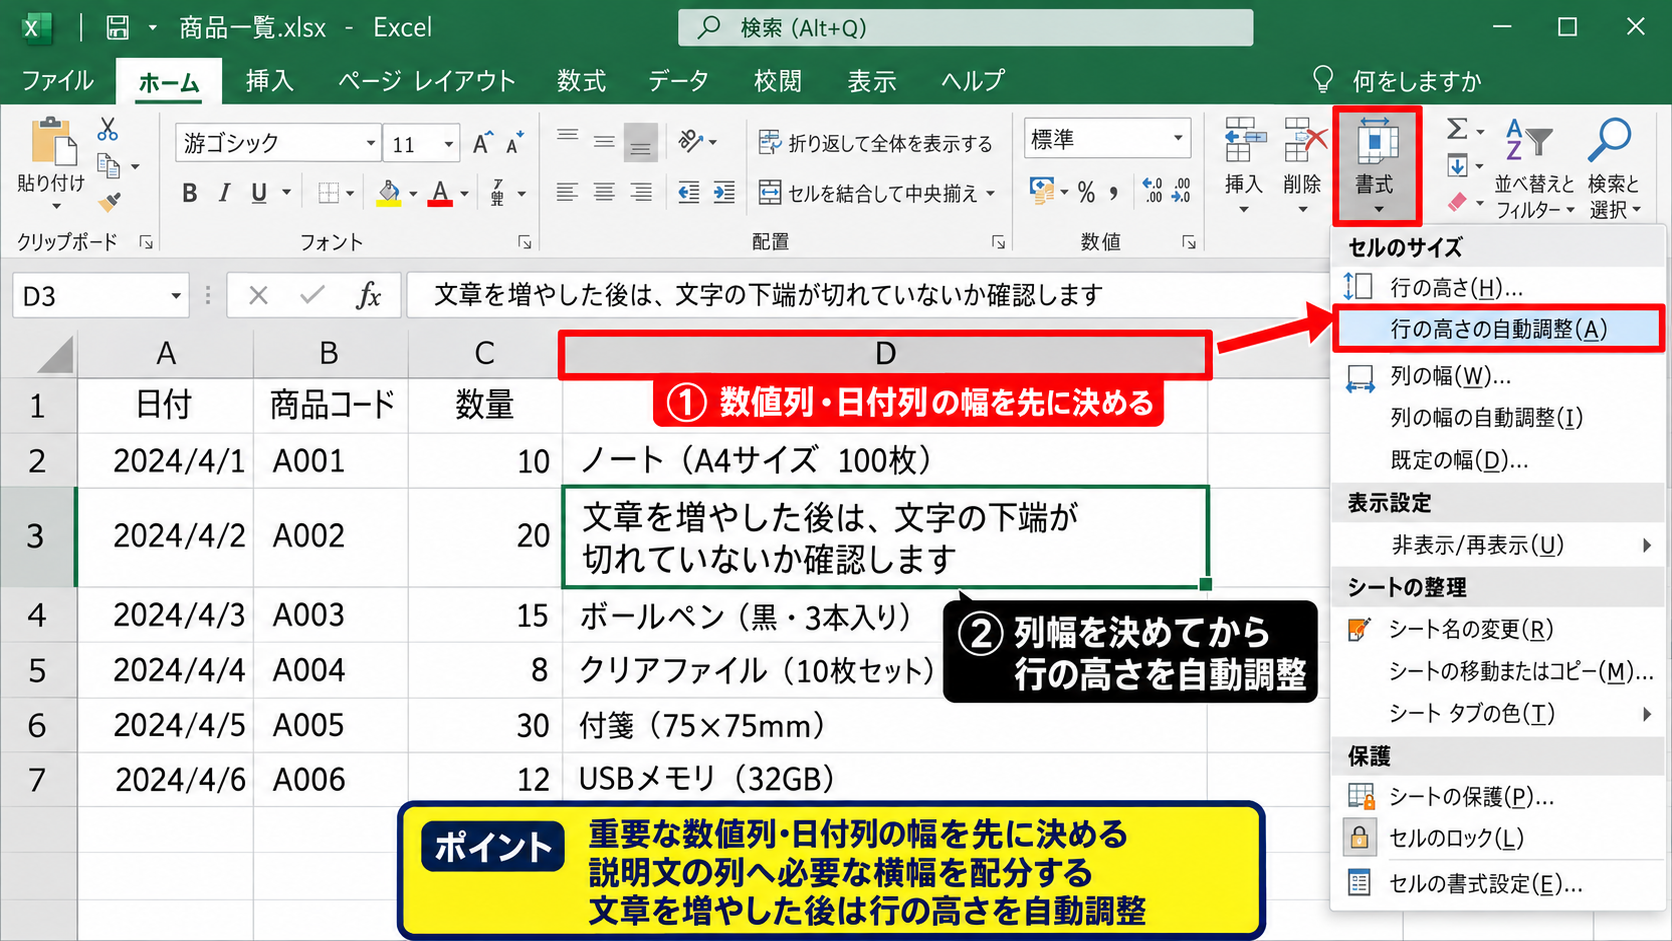
Task: Toggle Italic formatting
Action: pyautogui.click(x=224, y=193)
